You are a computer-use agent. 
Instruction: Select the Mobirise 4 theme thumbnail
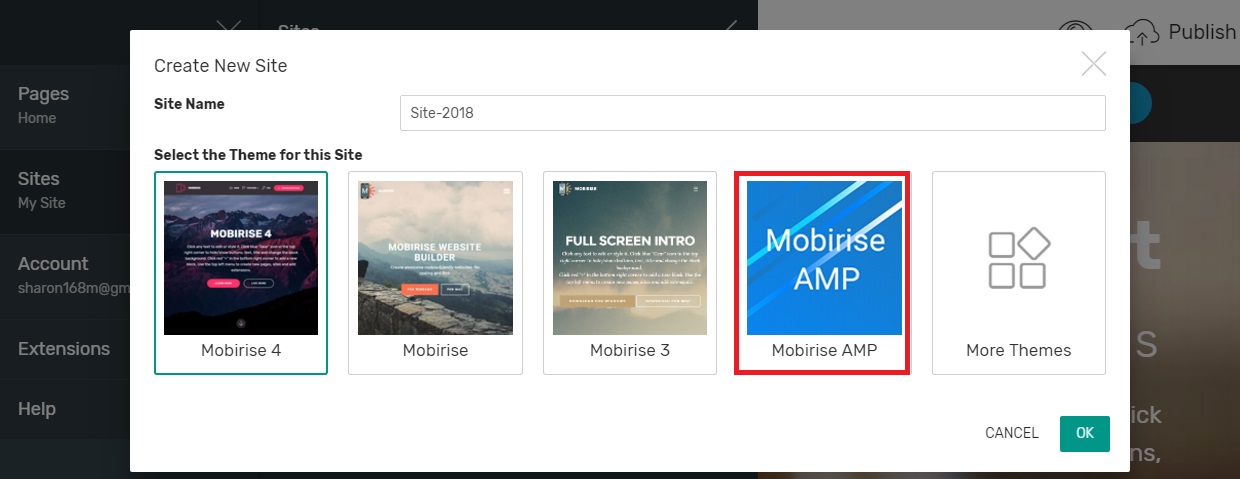click(241, 258)
